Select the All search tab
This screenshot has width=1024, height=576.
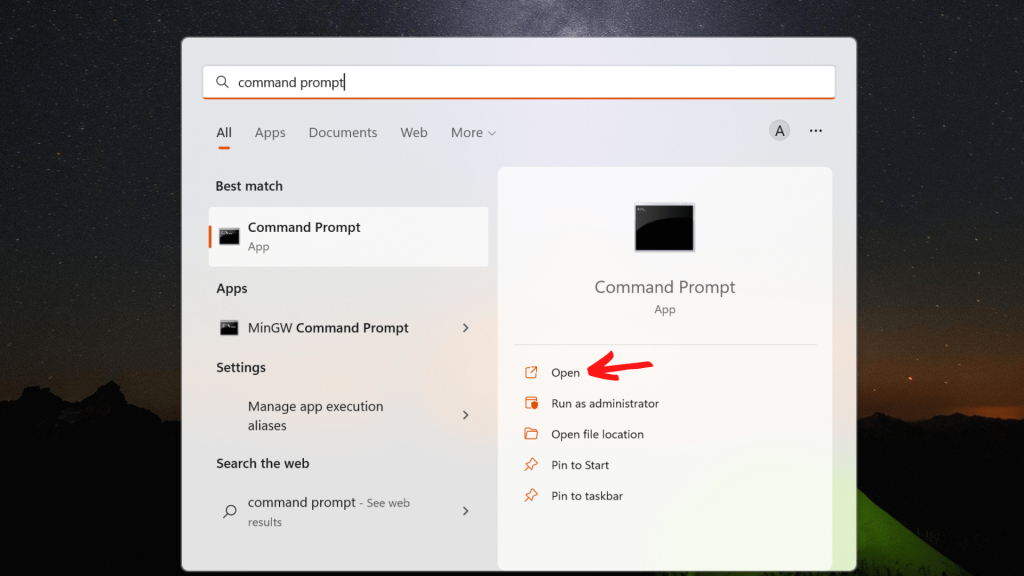point(224,133)
